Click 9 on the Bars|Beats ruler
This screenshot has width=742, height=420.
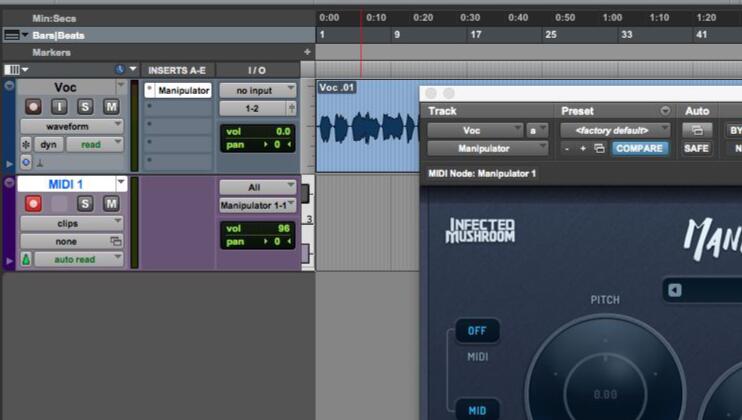click(x=397, y=35)
